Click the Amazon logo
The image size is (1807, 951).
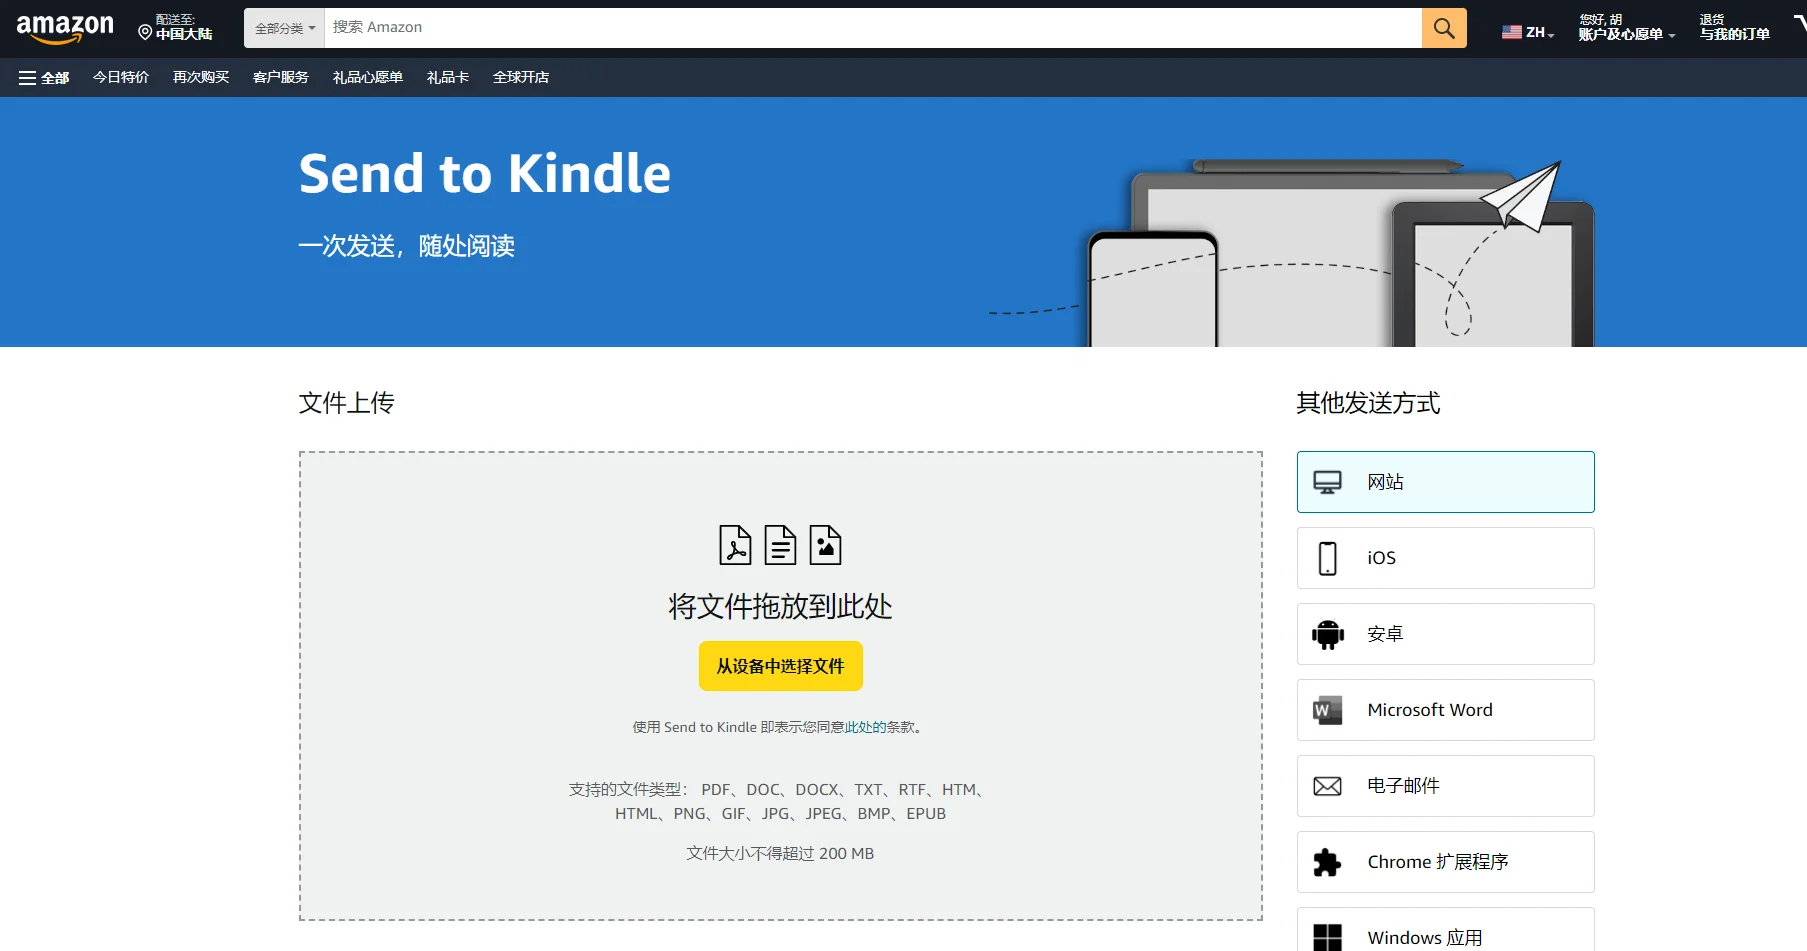[x=65, y=28]
